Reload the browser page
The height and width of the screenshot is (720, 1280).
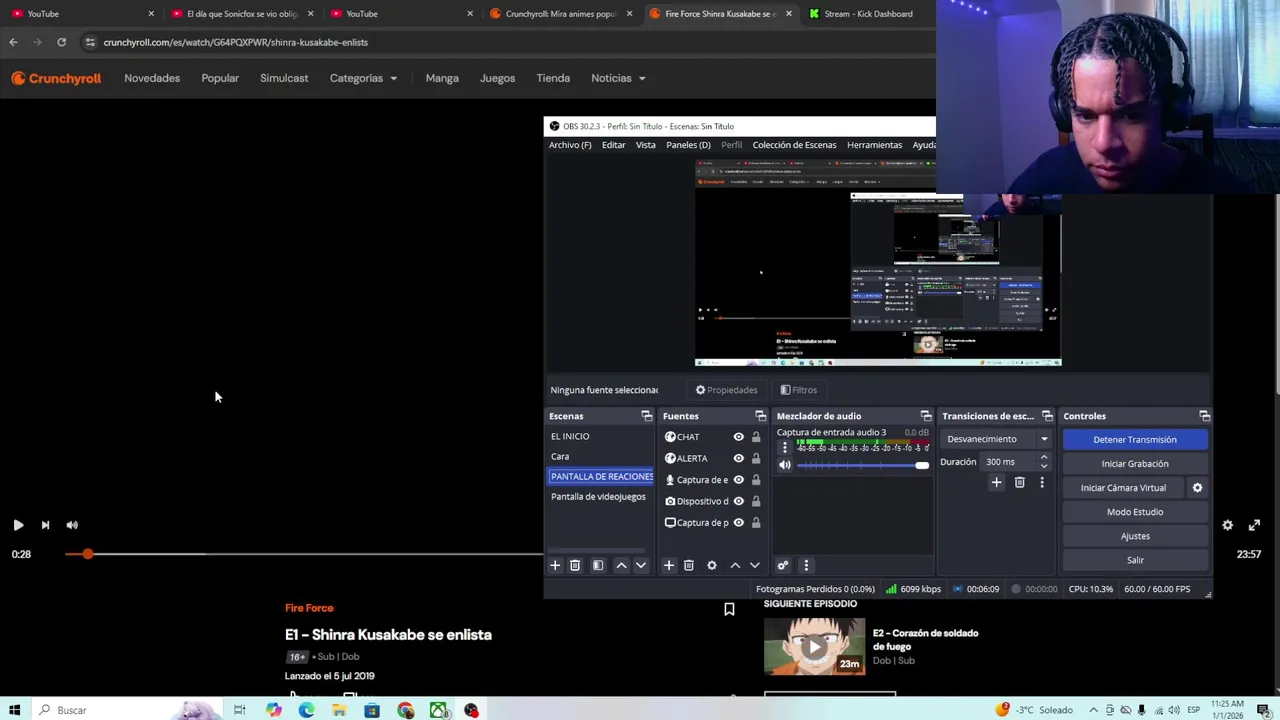(61, 42)
